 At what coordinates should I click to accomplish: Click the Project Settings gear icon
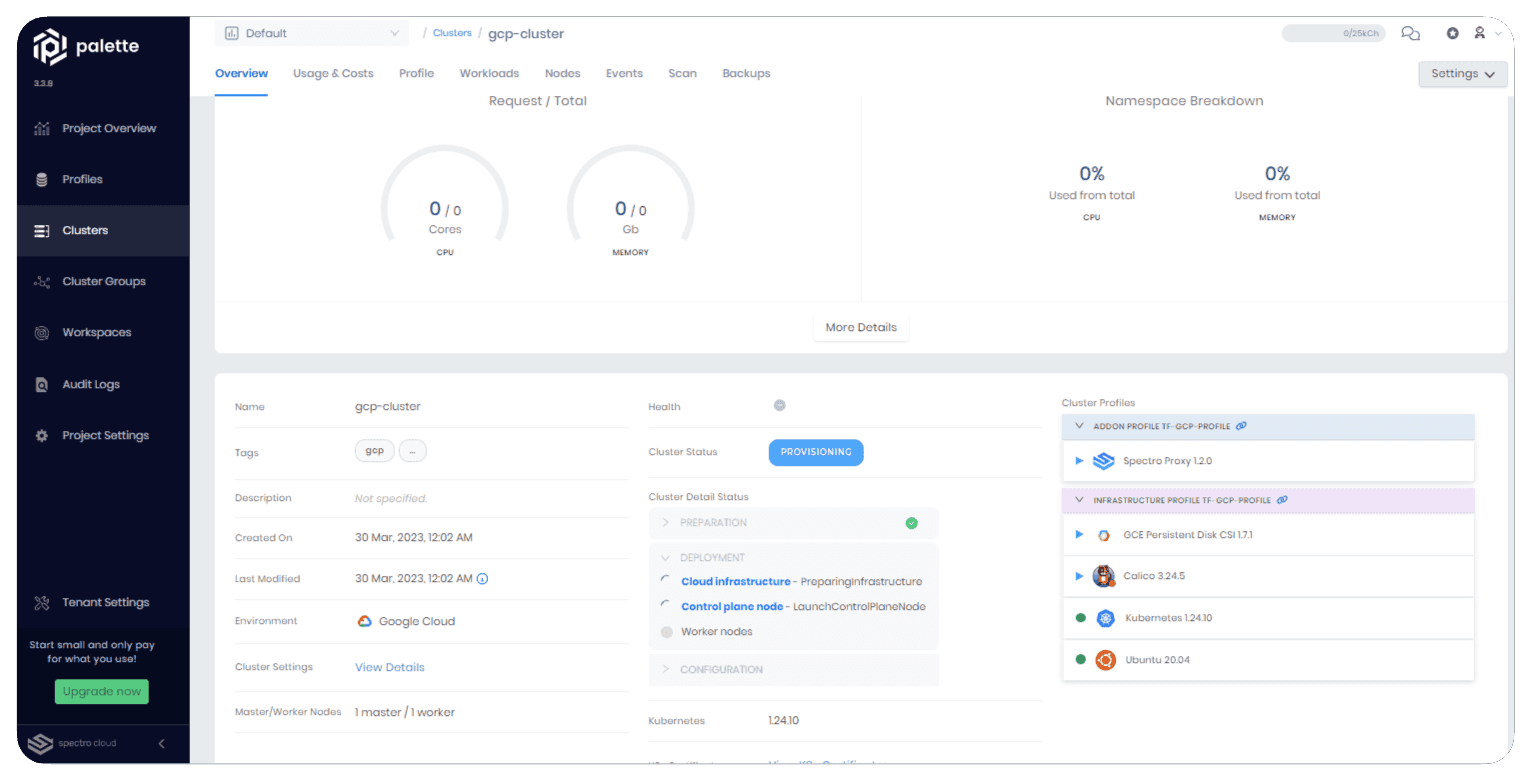(41, 436)
